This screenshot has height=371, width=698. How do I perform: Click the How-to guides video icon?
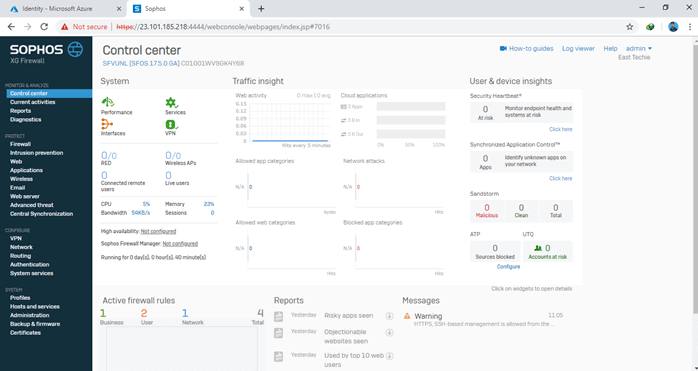click(x=503, y=49)
